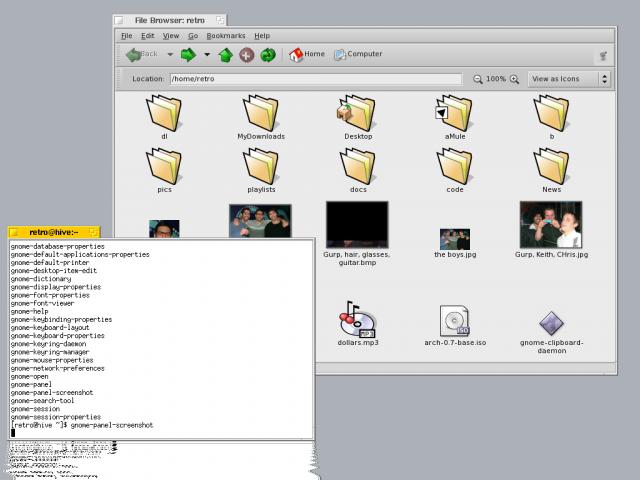
Task: Select thumbnail of three men behind terminal
Action: tap(260, 221)
